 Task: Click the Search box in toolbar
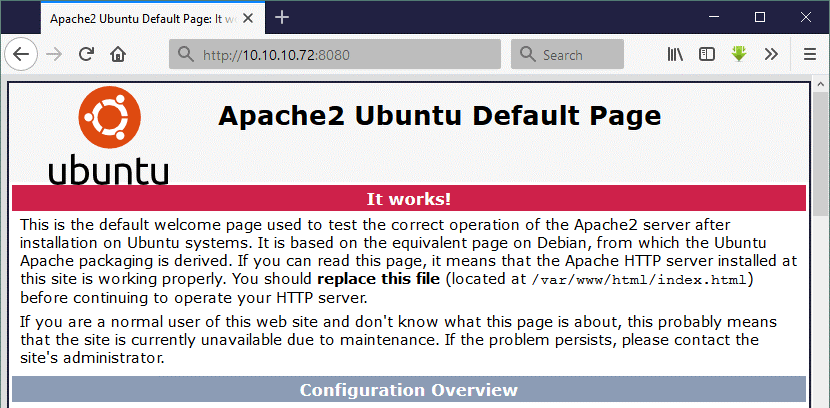(567, 54)
